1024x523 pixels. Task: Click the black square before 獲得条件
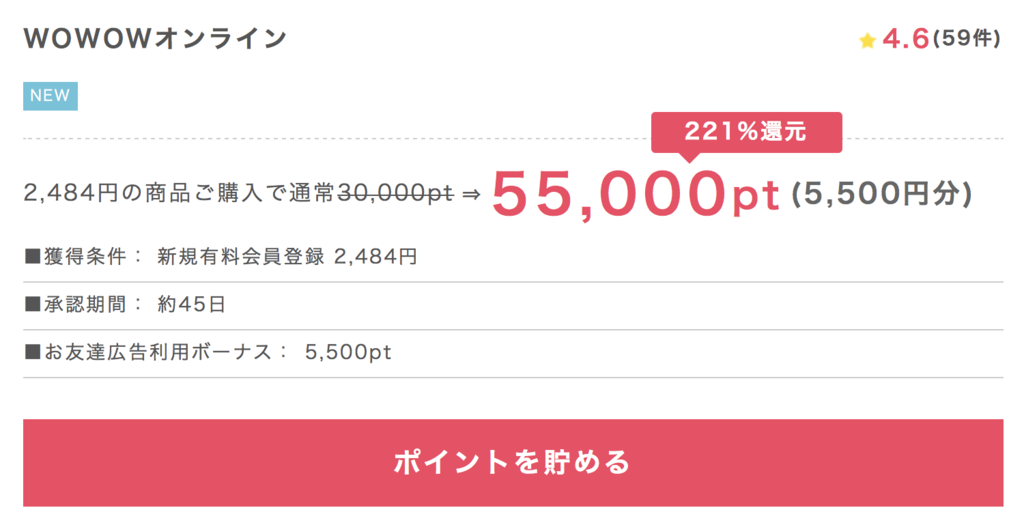coord(33,257)
